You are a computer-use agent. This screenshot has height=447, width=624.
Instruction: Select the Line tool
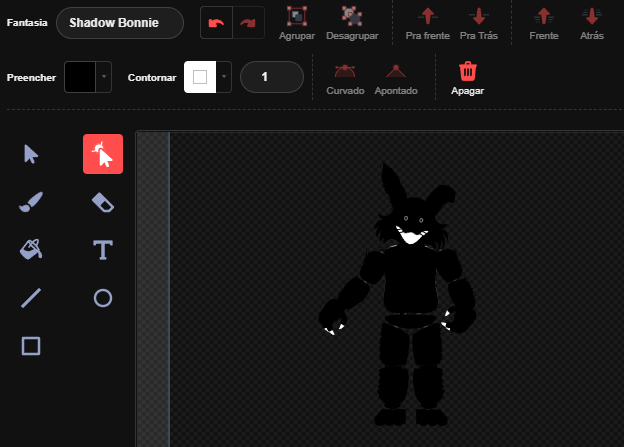[31, 298]
